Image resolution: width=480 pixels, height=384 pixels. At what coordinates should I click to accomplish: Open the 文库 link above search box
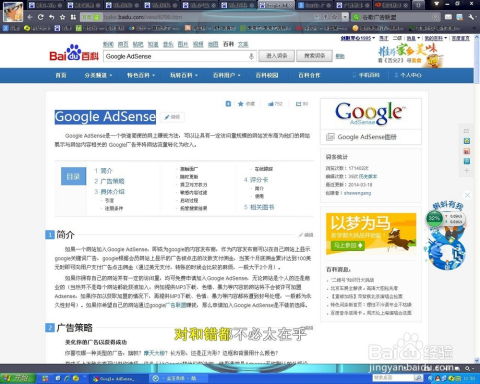click(x=243, y=44)
